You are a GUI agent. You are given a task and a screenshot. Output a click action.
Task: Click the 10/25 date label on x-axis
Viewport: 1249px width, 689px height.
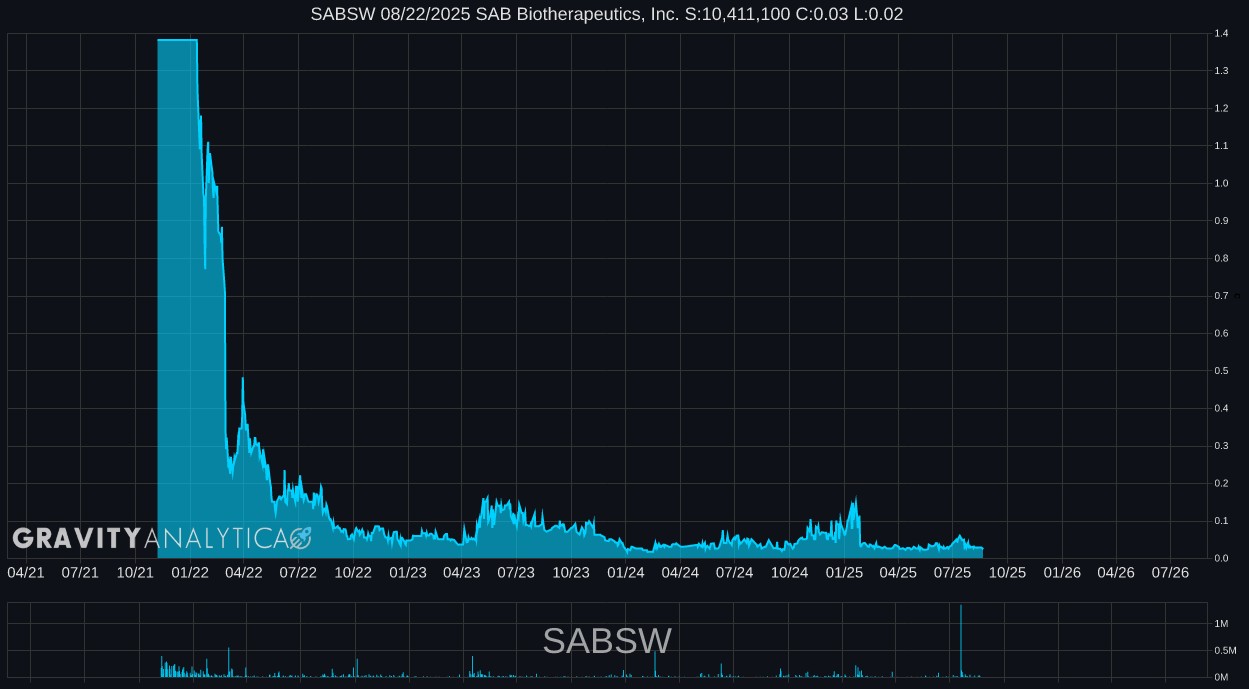point(1007,572)
